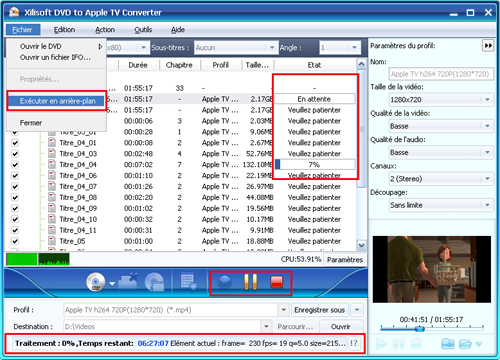Expand the profile panel double-arrow button
500x360 pixels.
coord(488,45)
